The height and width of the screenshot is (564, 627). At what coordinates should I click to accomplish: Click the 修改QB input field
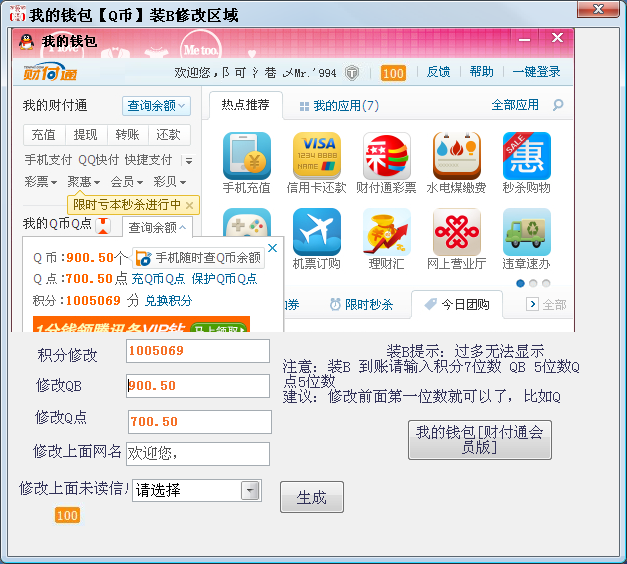click(198, 386)
